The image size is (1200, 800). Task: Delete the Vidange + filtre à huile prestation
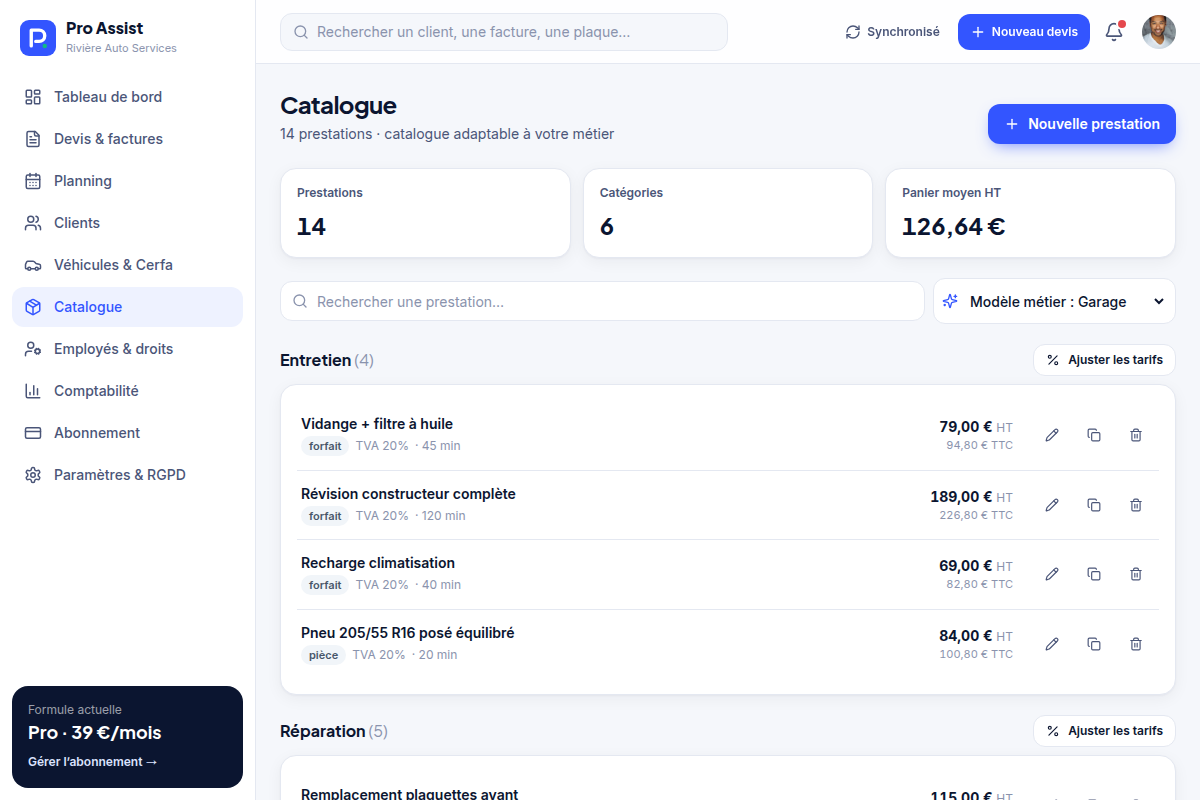(1136, 435)
